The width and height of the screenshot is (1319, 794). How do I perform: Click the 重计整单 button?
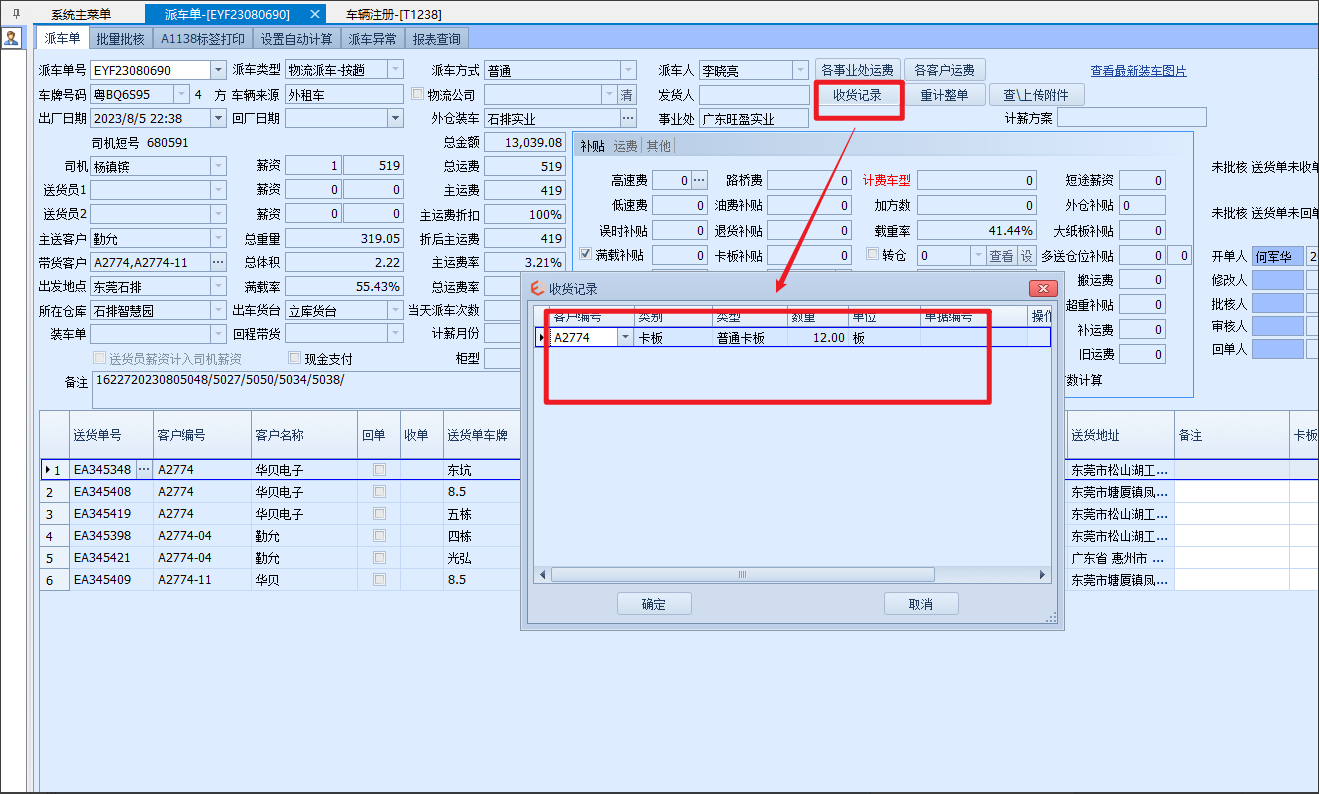pyautogui.click(x=944, y=95)
